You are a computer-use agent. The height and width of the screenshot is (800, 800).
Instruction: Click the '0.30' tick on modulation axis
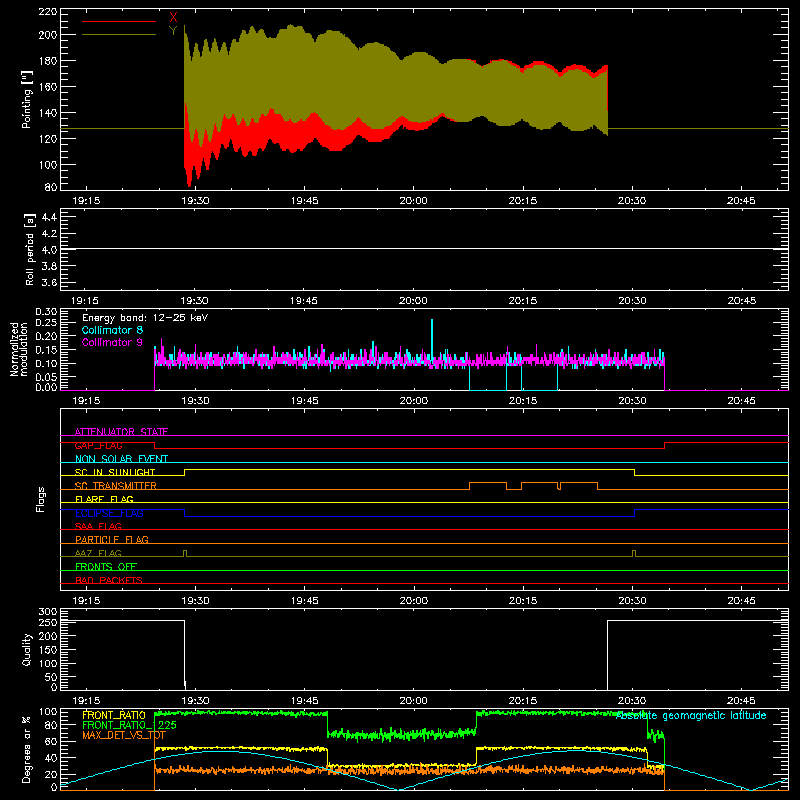pyautogui.click(x=46, y=312)
